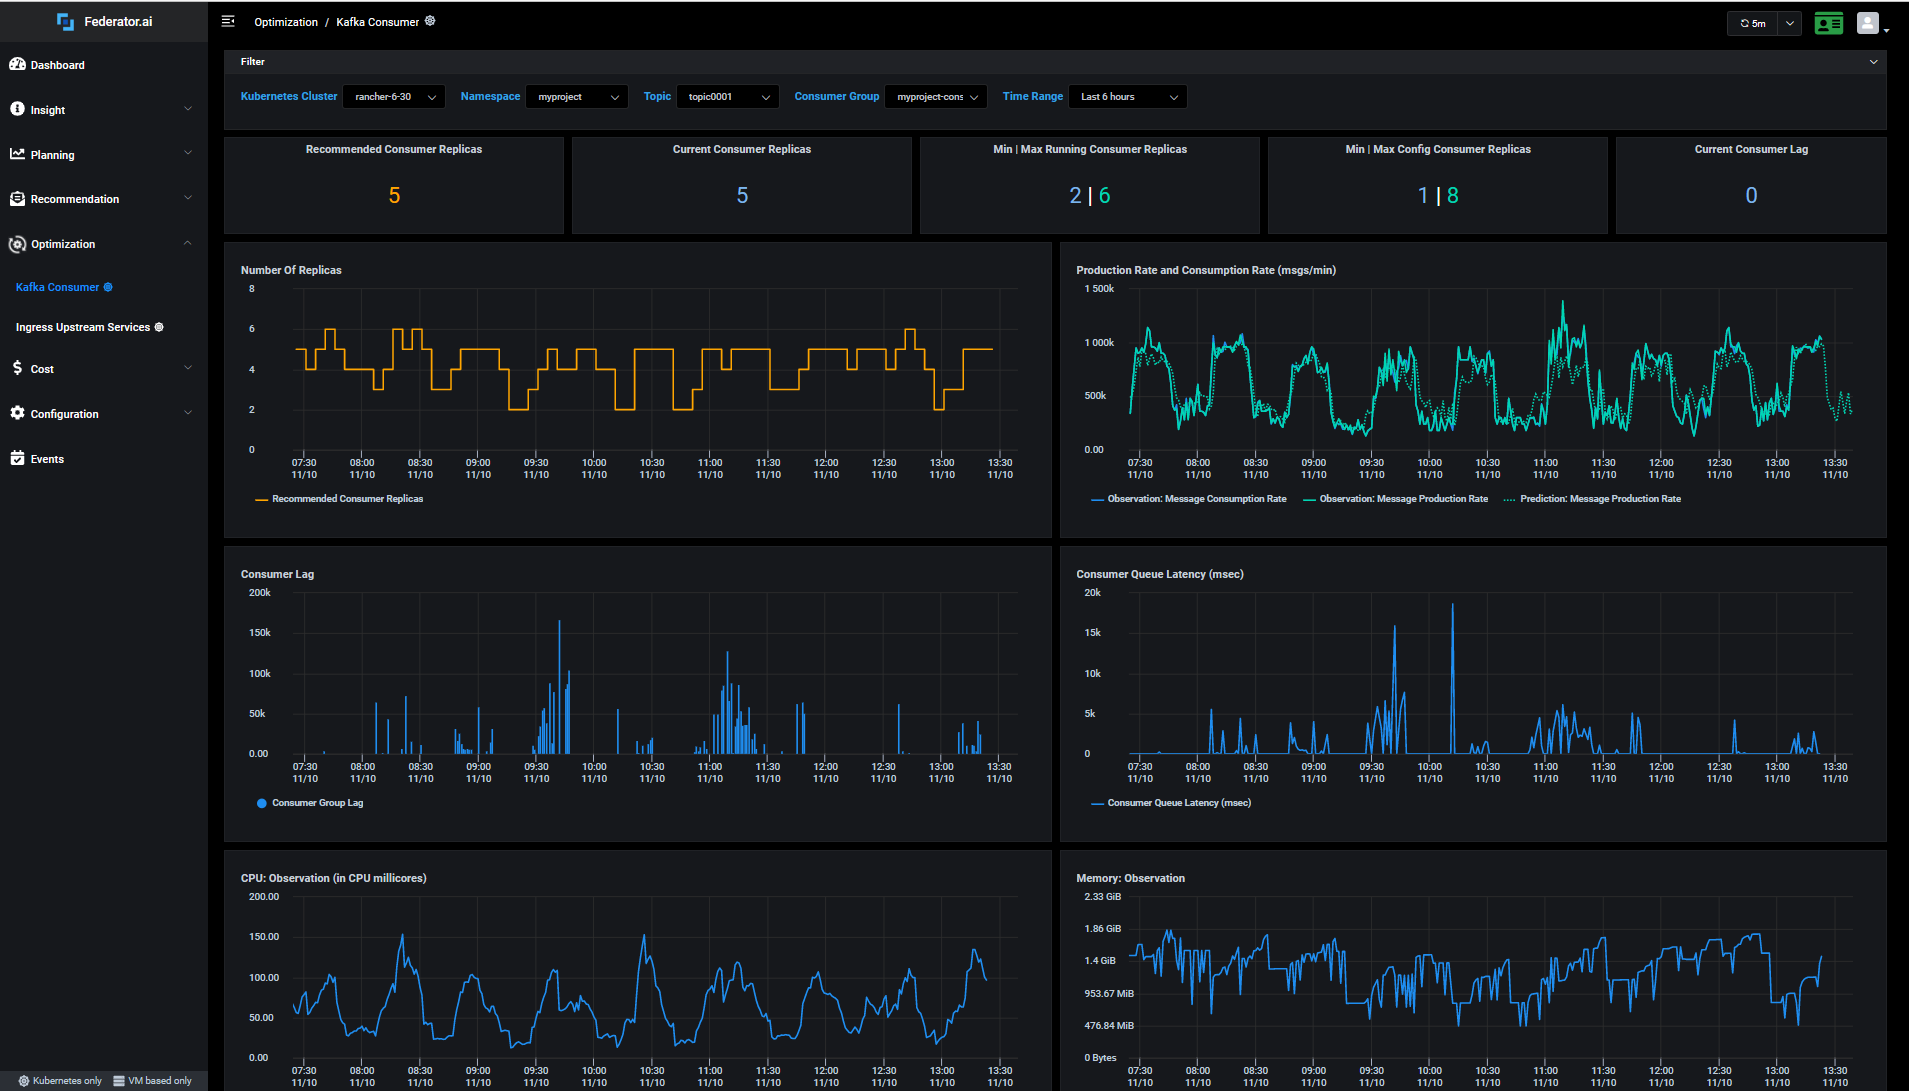Collapse the sidebar with the hamburger icon
1909x1091 pixels.
coord(228,21)
